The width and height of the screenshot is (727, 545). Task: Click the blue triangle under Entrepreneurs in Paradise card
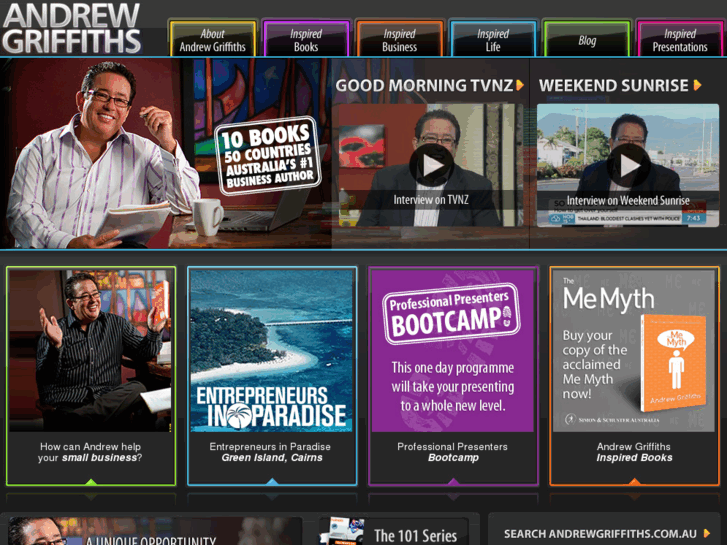pyautogui.click(x=272, y=482)
